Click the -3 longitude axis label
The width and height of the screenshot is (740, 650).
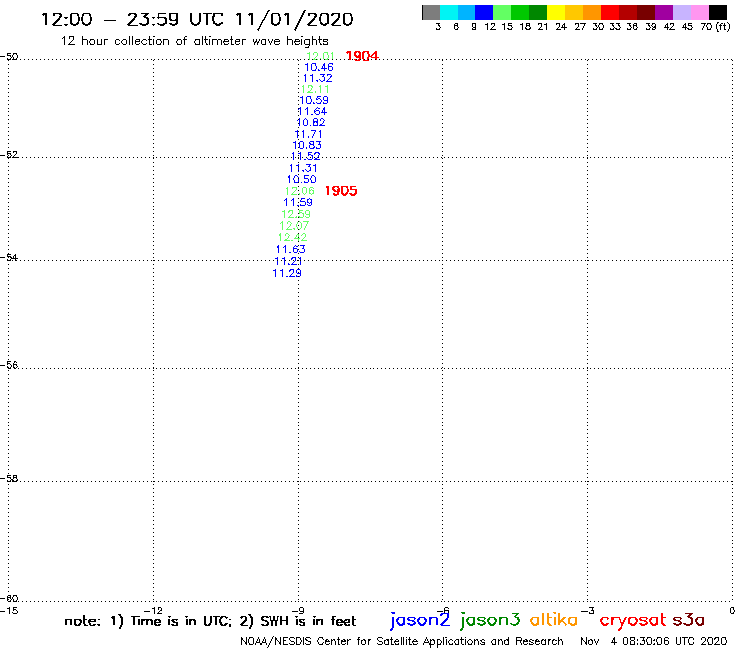click(x=588, y=611)
